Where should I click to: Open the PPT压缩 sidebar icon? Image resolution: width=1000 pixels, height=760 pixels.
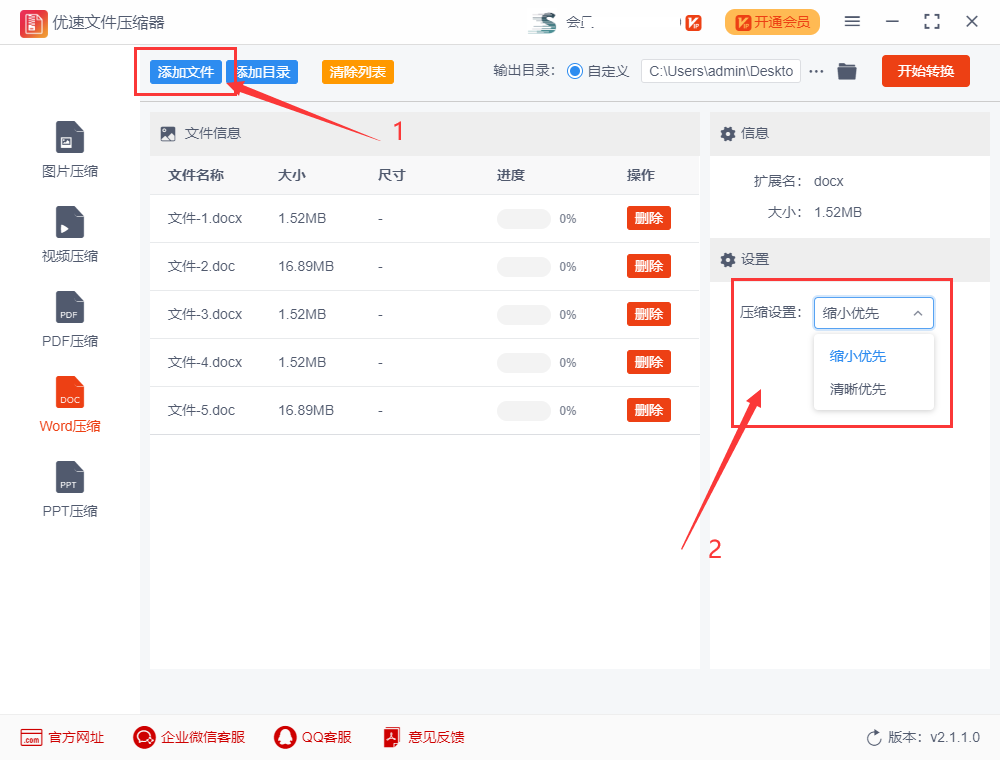pyautogui.click(x=70, y=476)
